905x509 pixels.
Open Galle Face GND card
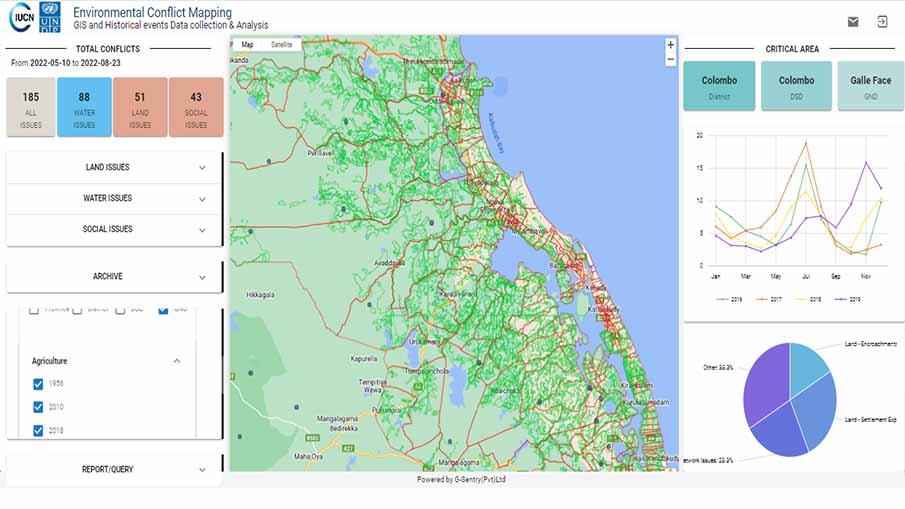[870, 86]
